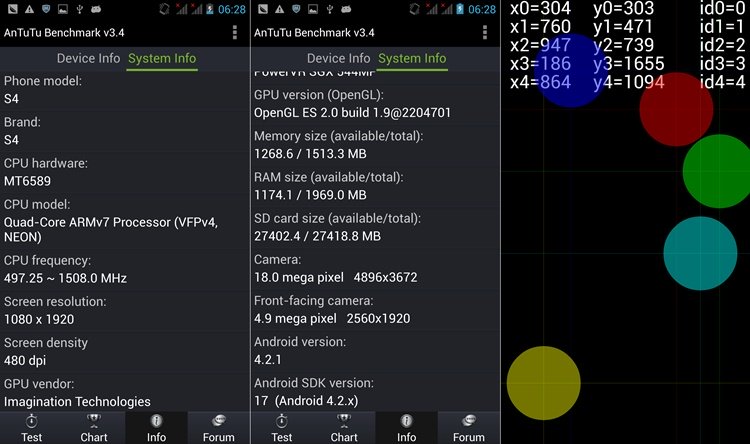Tap the 06:28 clock in middle status bar

click(x=482, y=10)
